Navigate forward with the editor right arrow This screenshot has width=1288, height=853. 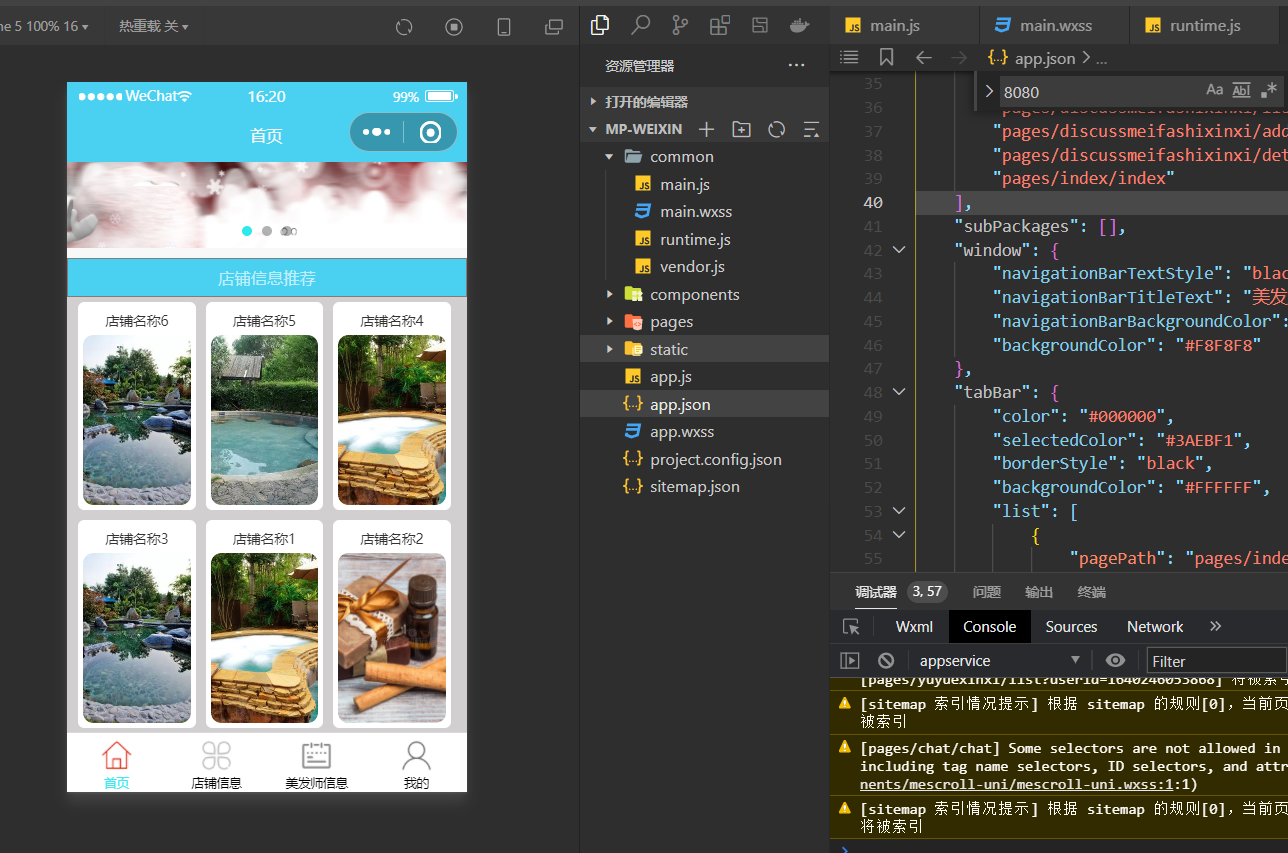pyautogui.click(x=959, y=57)
